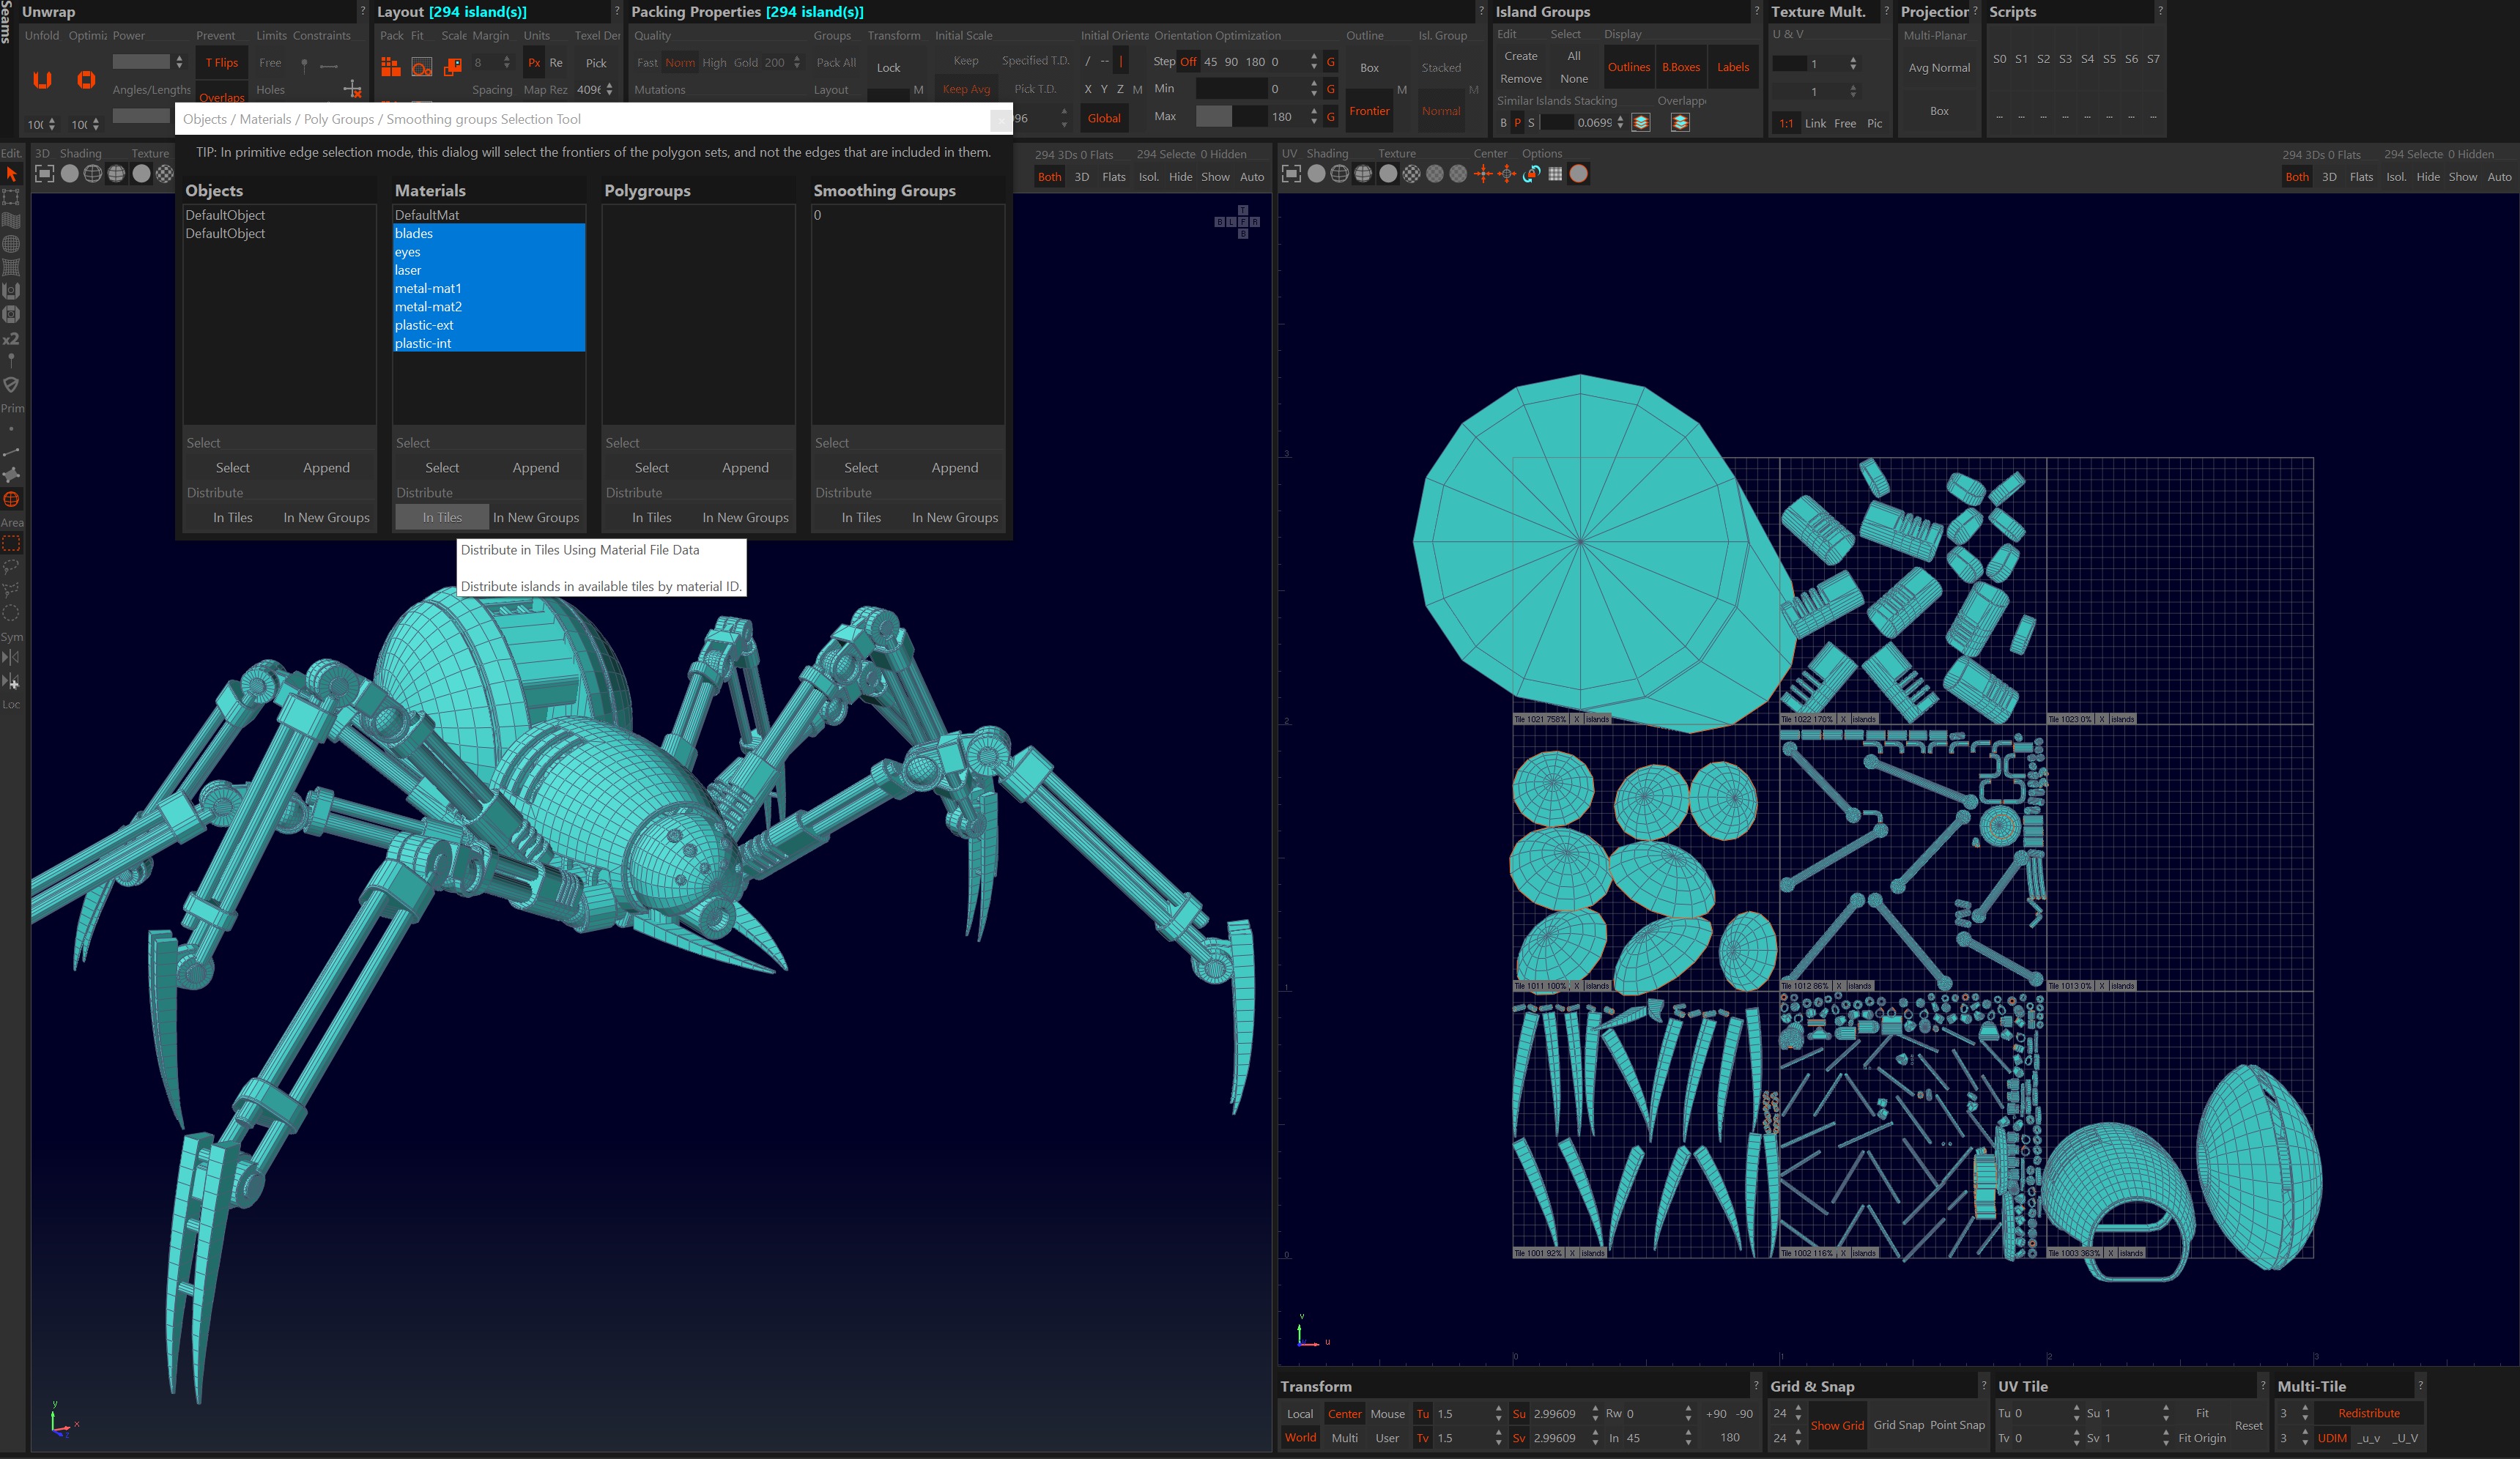Click the Multi-Tile first 3 stepper
Image resolution: width=2520 pixels, height=1459 pixels.
[x=2305, y=1414]
